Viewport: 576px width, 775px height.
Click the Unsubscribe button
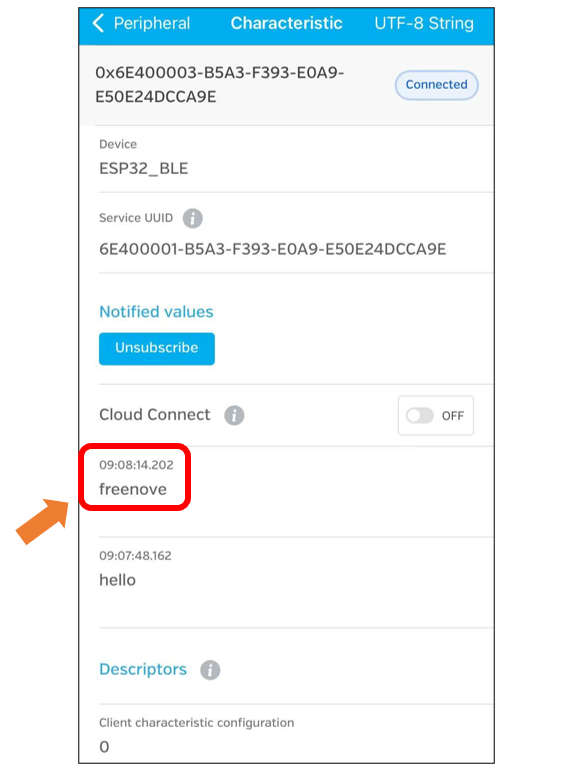coord(157,348)
